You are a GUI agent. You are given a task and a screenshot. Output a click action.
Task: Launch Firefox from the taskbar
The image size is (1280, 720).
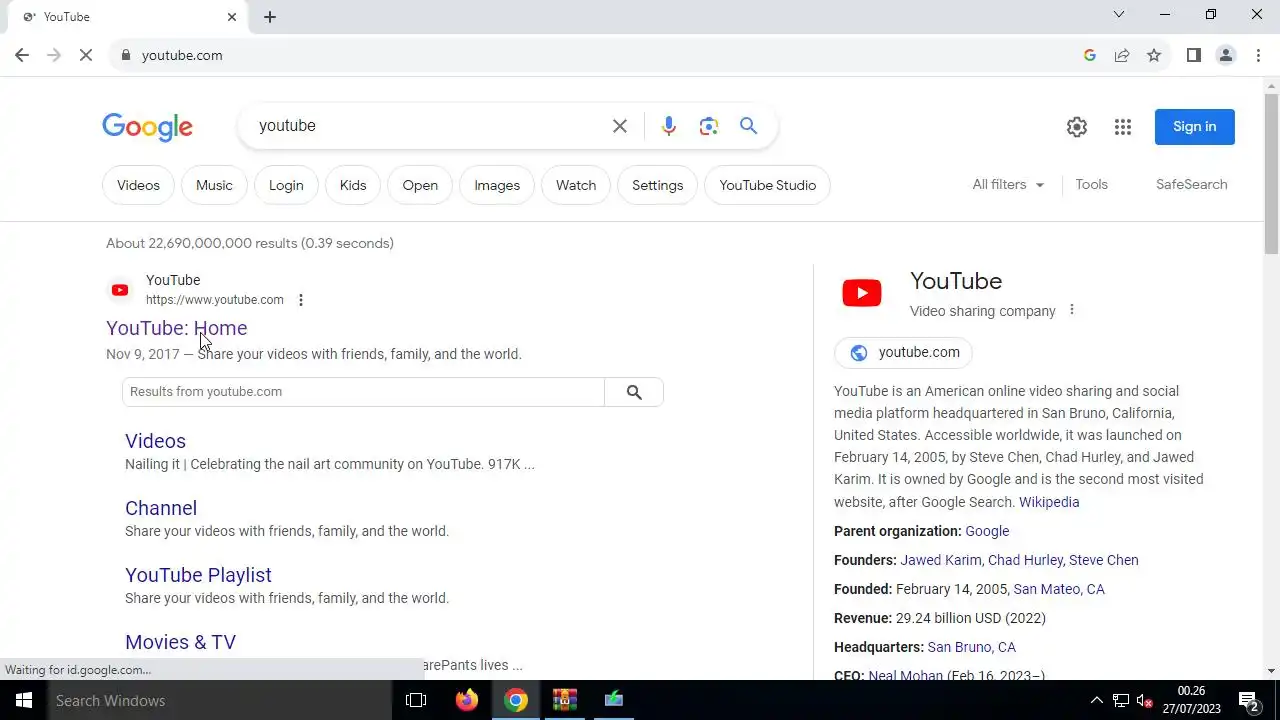pyautogui.click(x=467, y=700)
